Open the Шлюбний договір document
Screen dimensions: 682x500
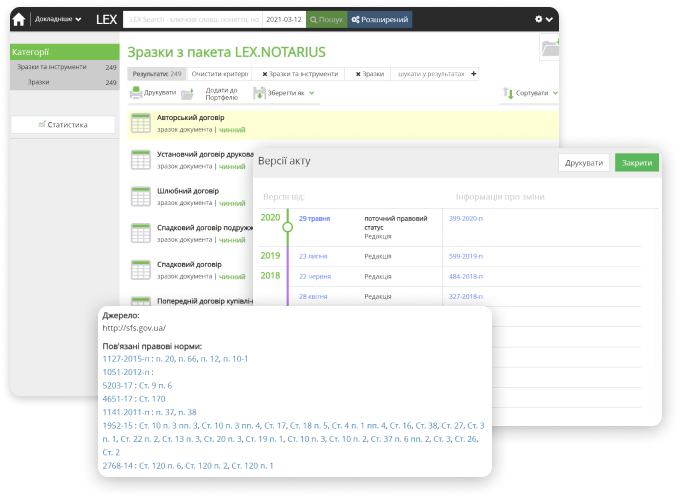point(188,191)
